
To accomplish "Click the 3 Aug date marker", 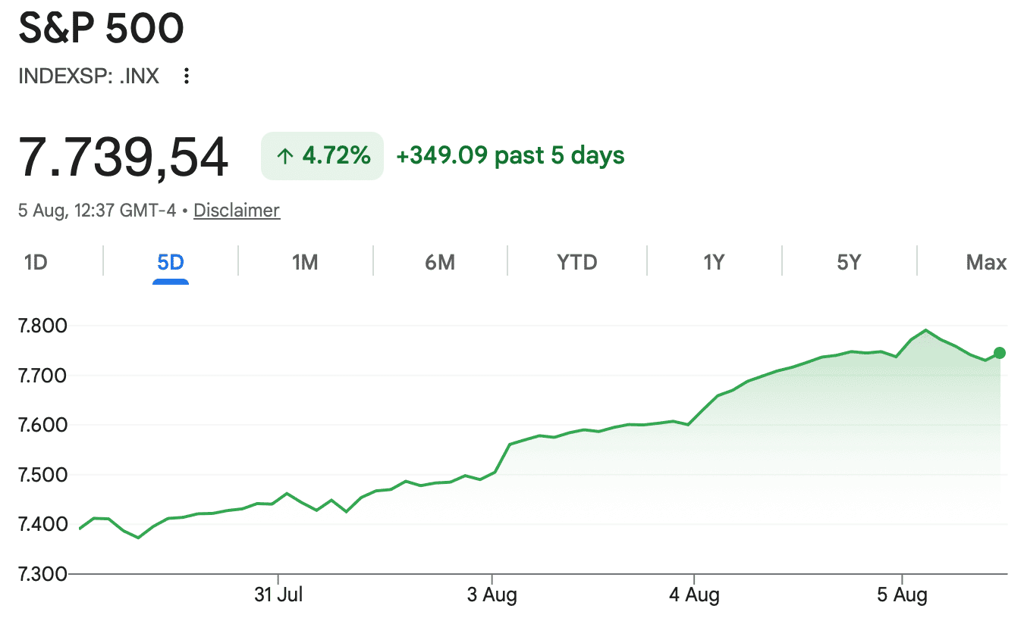I will 492,595.
